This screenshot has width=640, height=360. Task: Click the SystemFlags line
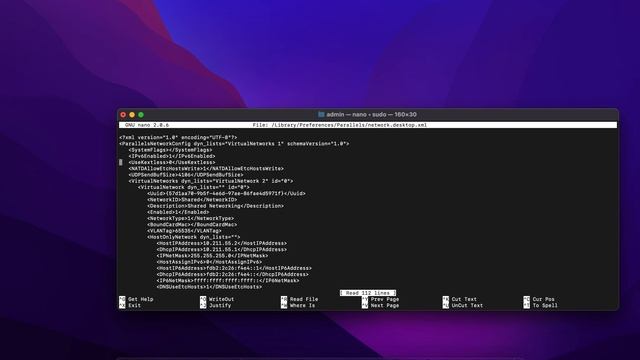pos(170,150)
